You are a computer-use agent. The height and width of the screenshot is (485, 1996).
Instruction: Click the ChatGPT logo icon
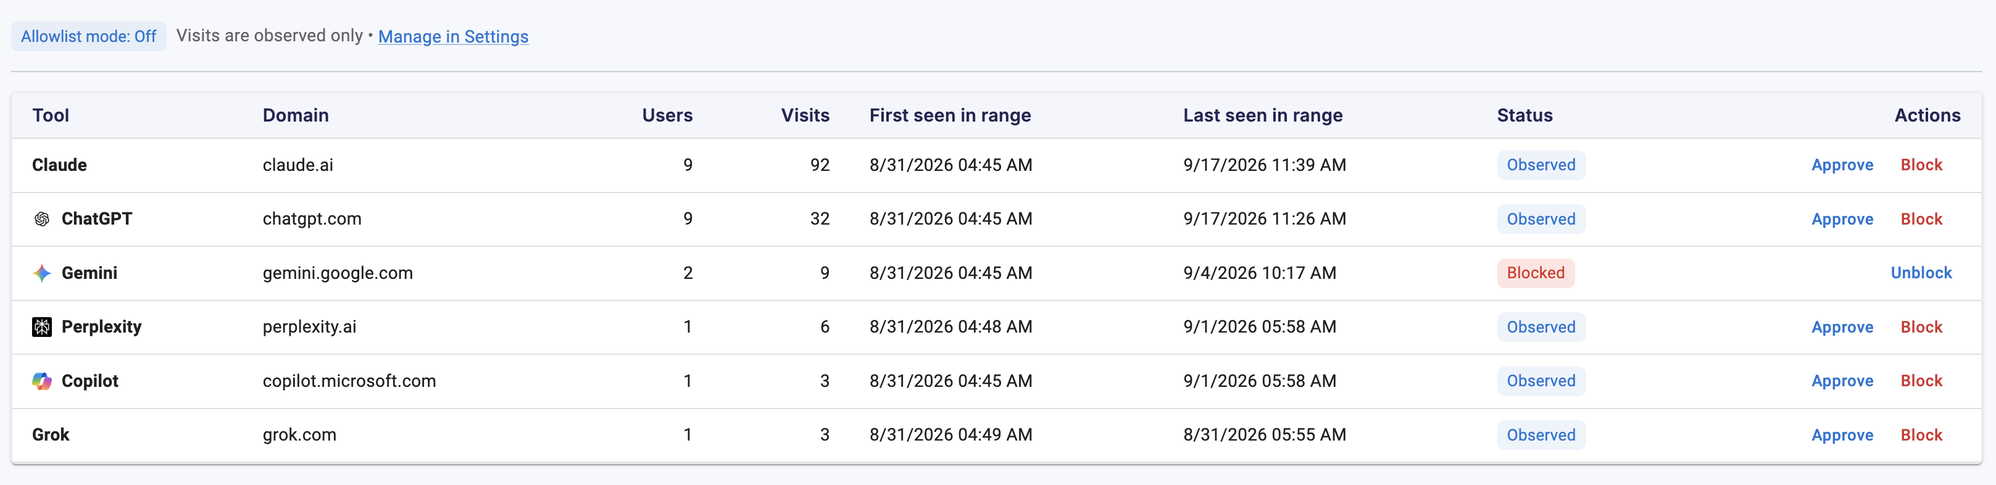[x=42, y=219]
